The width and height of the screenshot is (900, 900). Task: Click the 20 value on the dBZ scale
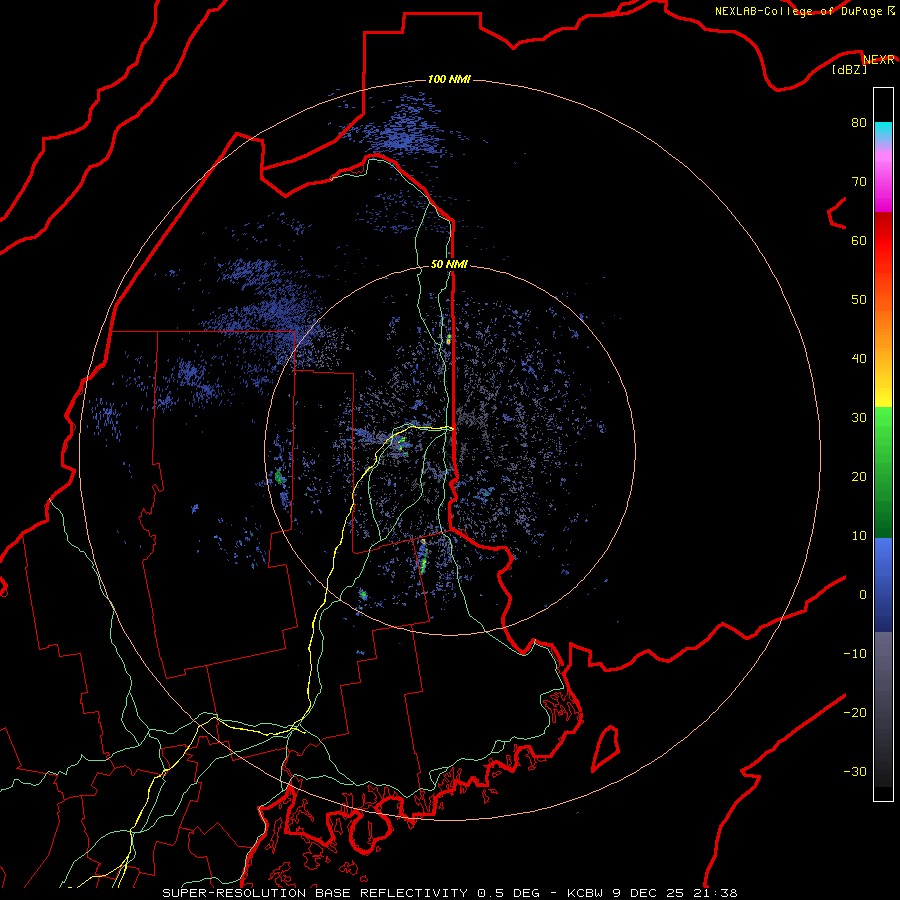(859, 476)
